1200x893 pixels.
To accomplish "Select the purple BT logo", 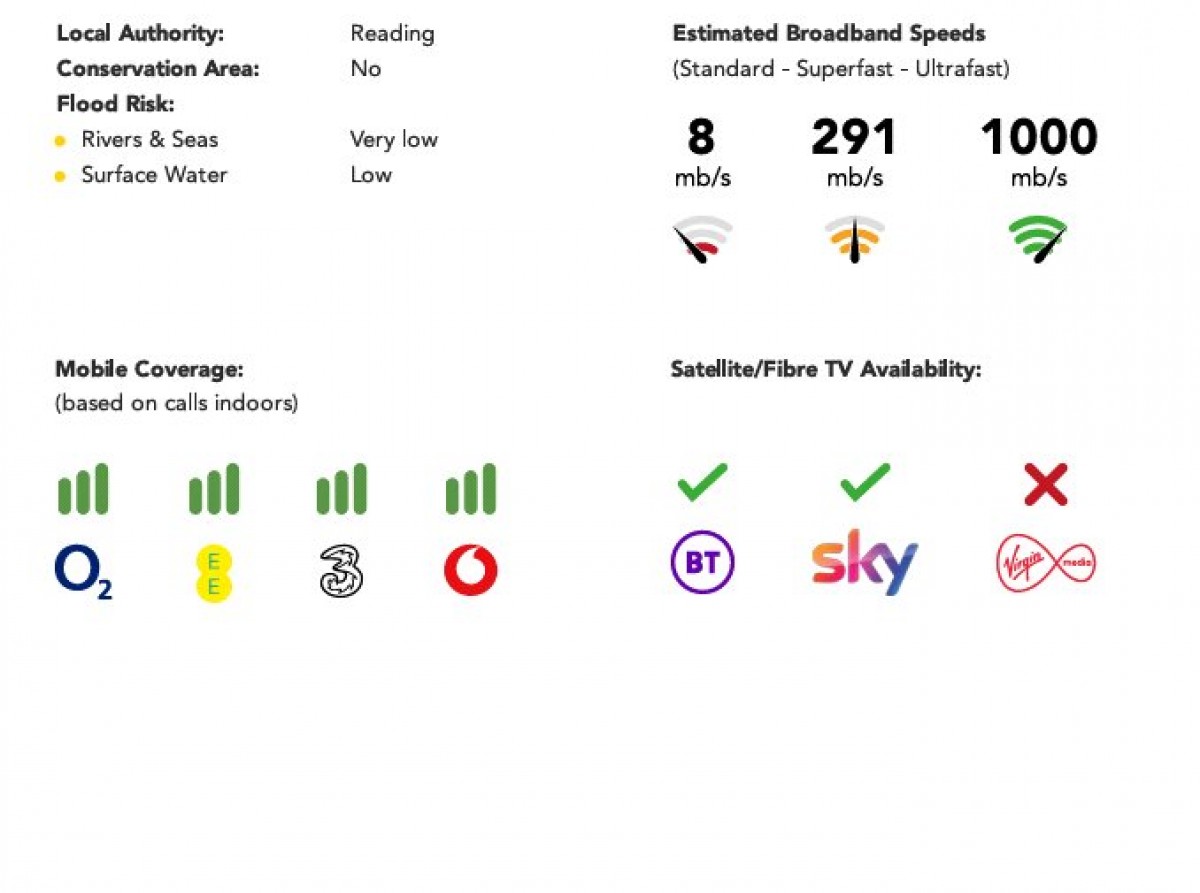I will point(702,562).
